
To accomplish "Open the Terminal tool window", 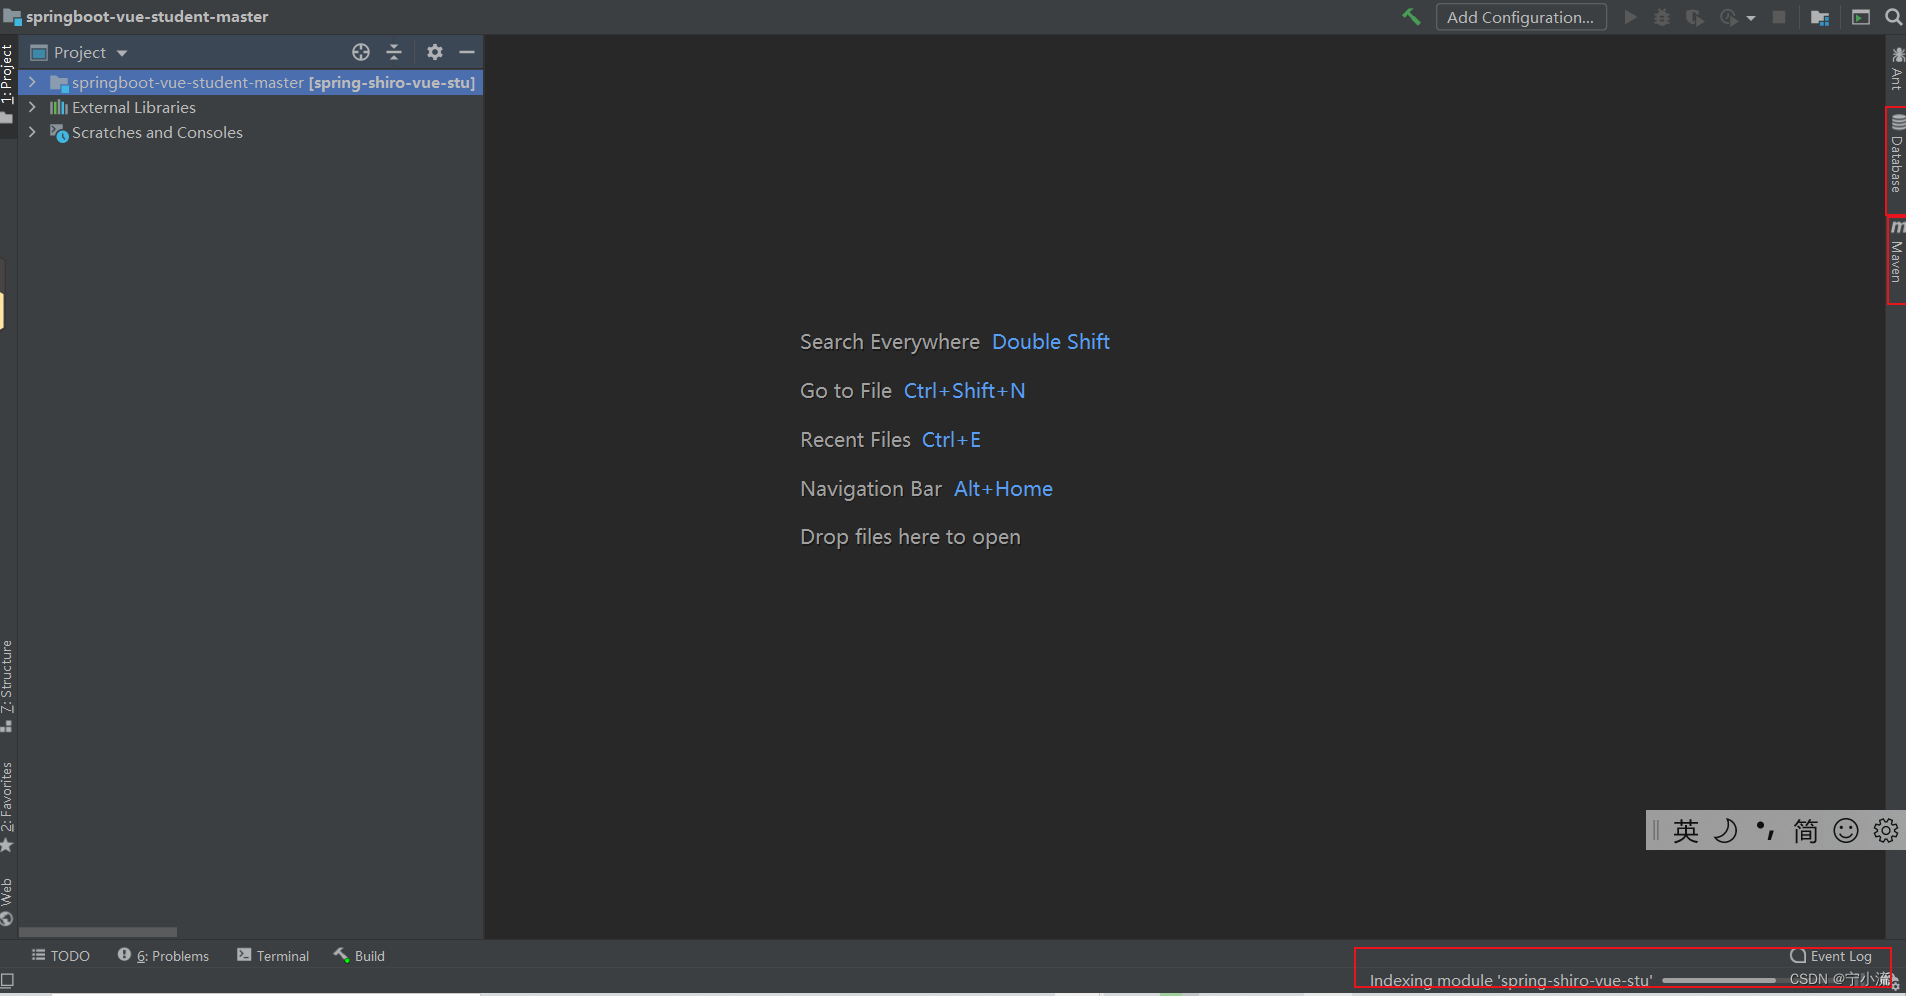I will [x=273, y=956].
